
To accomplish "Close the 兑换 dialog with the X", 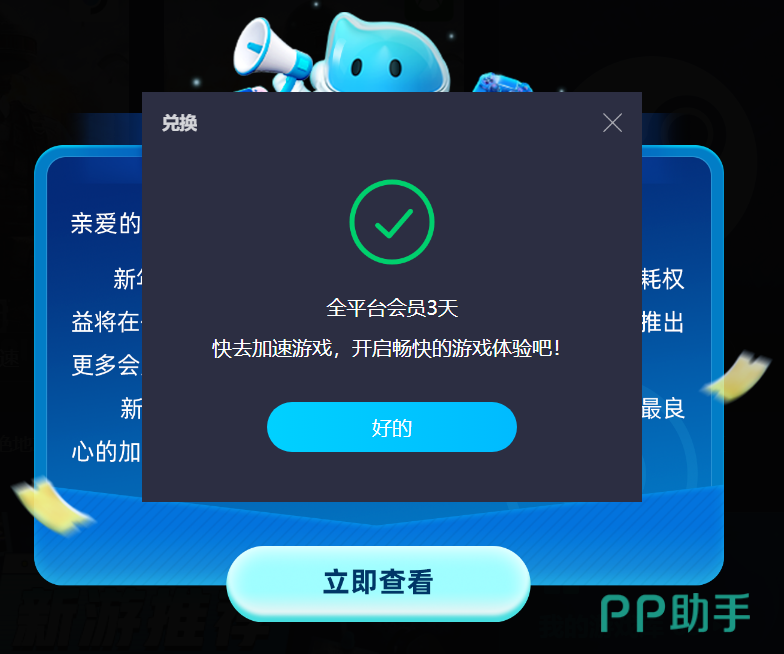I will 612,122.
